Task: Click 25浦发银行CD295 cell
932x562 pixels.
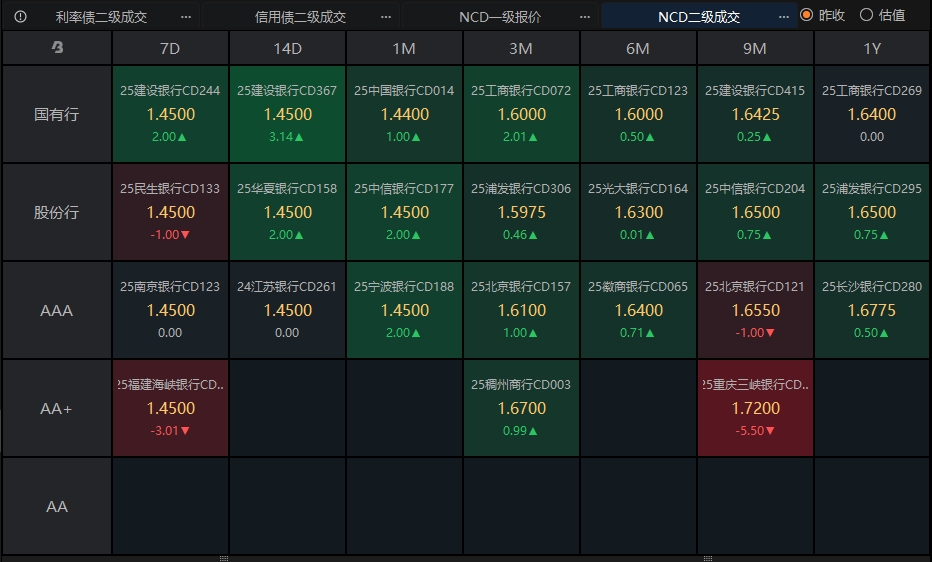Action: click(873, 212)
